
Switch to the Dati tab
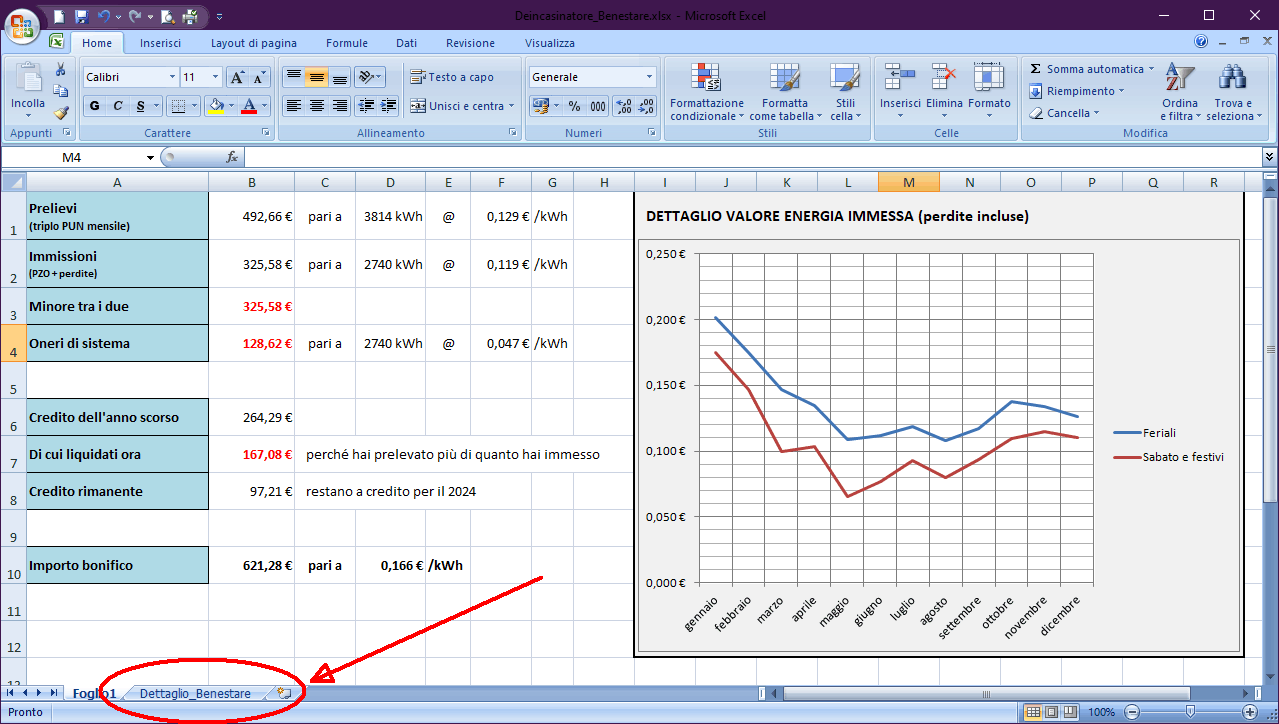click(x=406, y=43)
